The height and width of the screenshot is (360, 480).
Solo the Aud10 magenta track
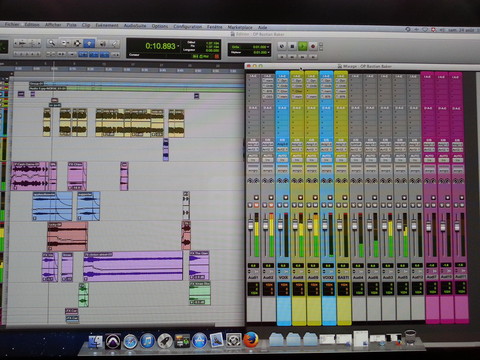[441, 205]
